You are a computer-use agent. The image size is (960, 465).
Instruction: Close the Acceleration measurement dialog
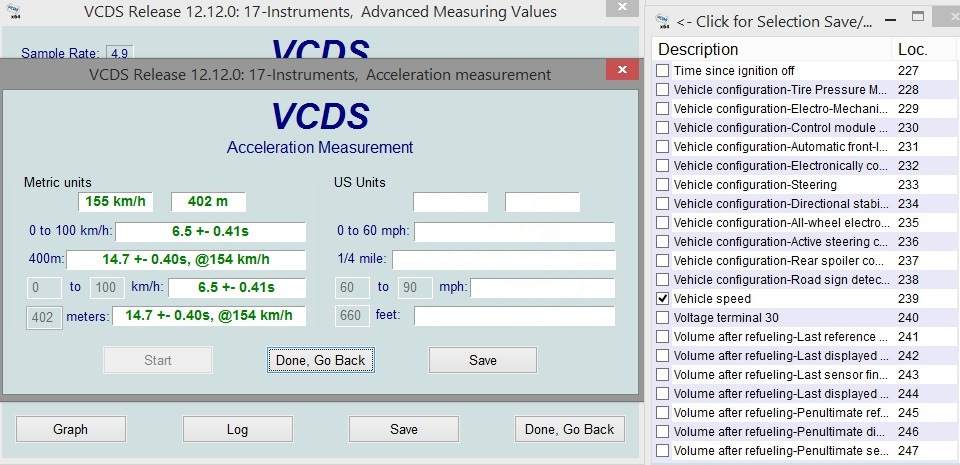tap(622, 70)
